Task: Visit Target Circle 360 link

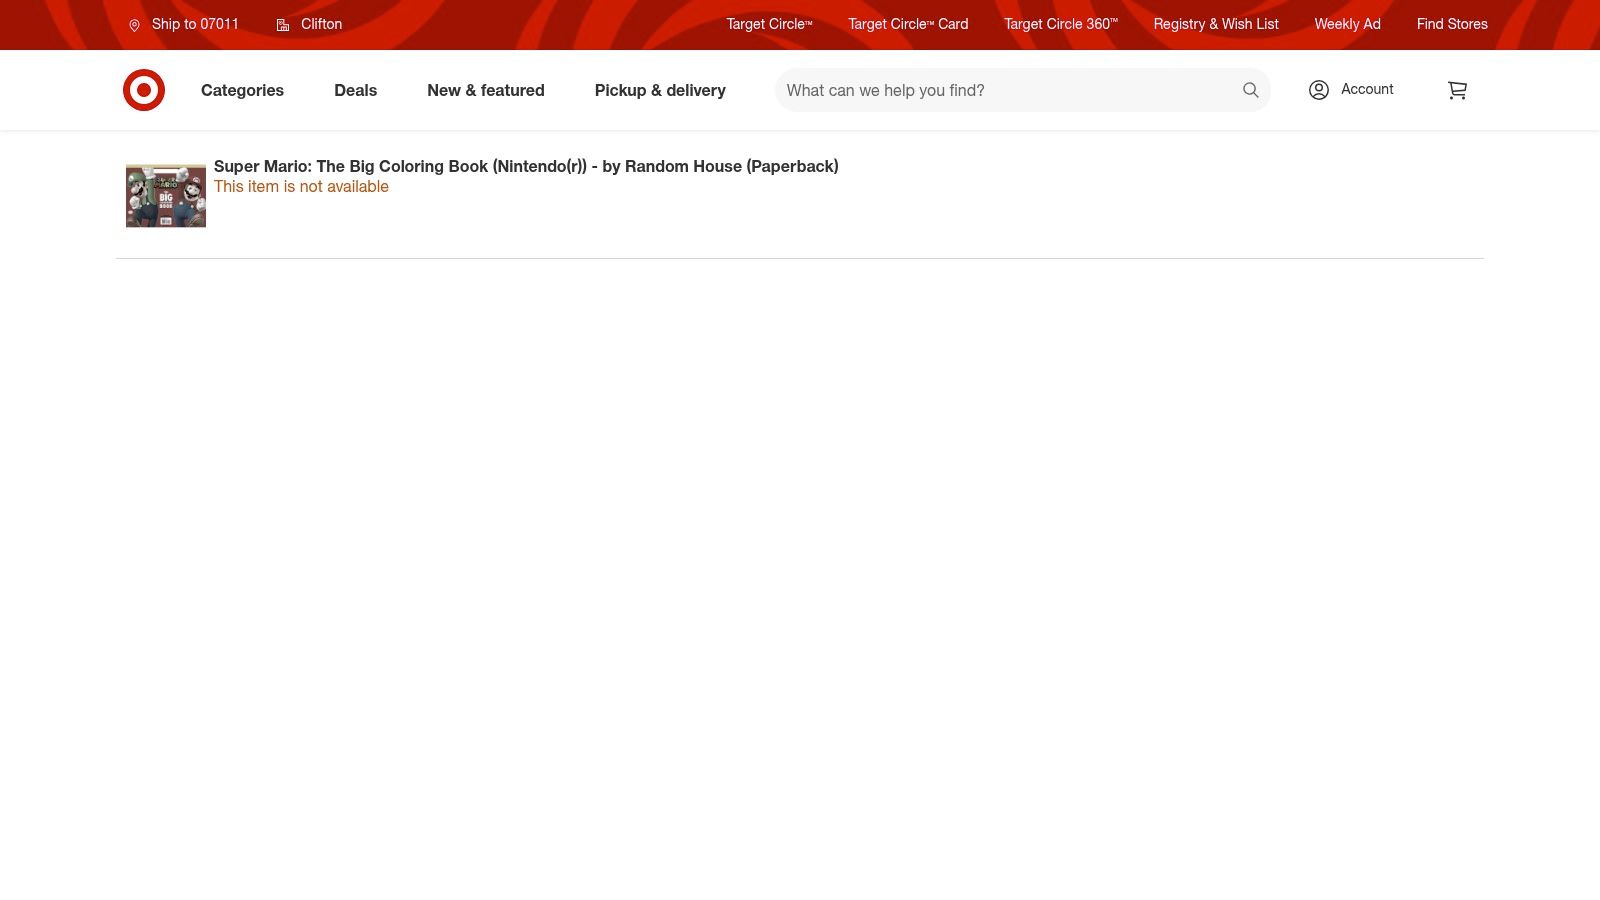Action: [1060, 24]
